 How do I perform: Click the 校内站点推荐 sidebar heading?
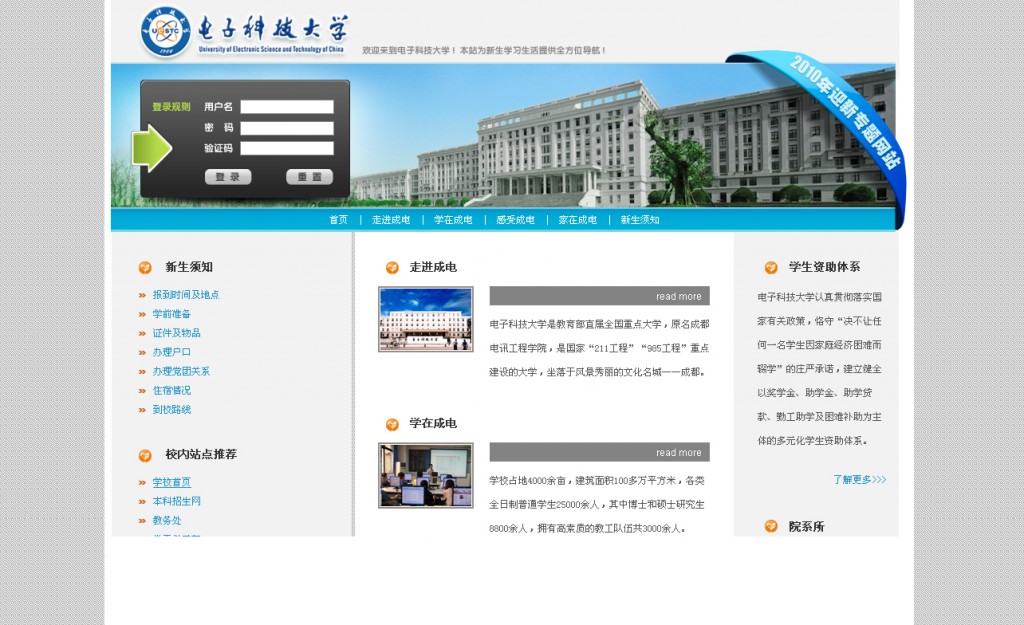[x=200, y=455]
